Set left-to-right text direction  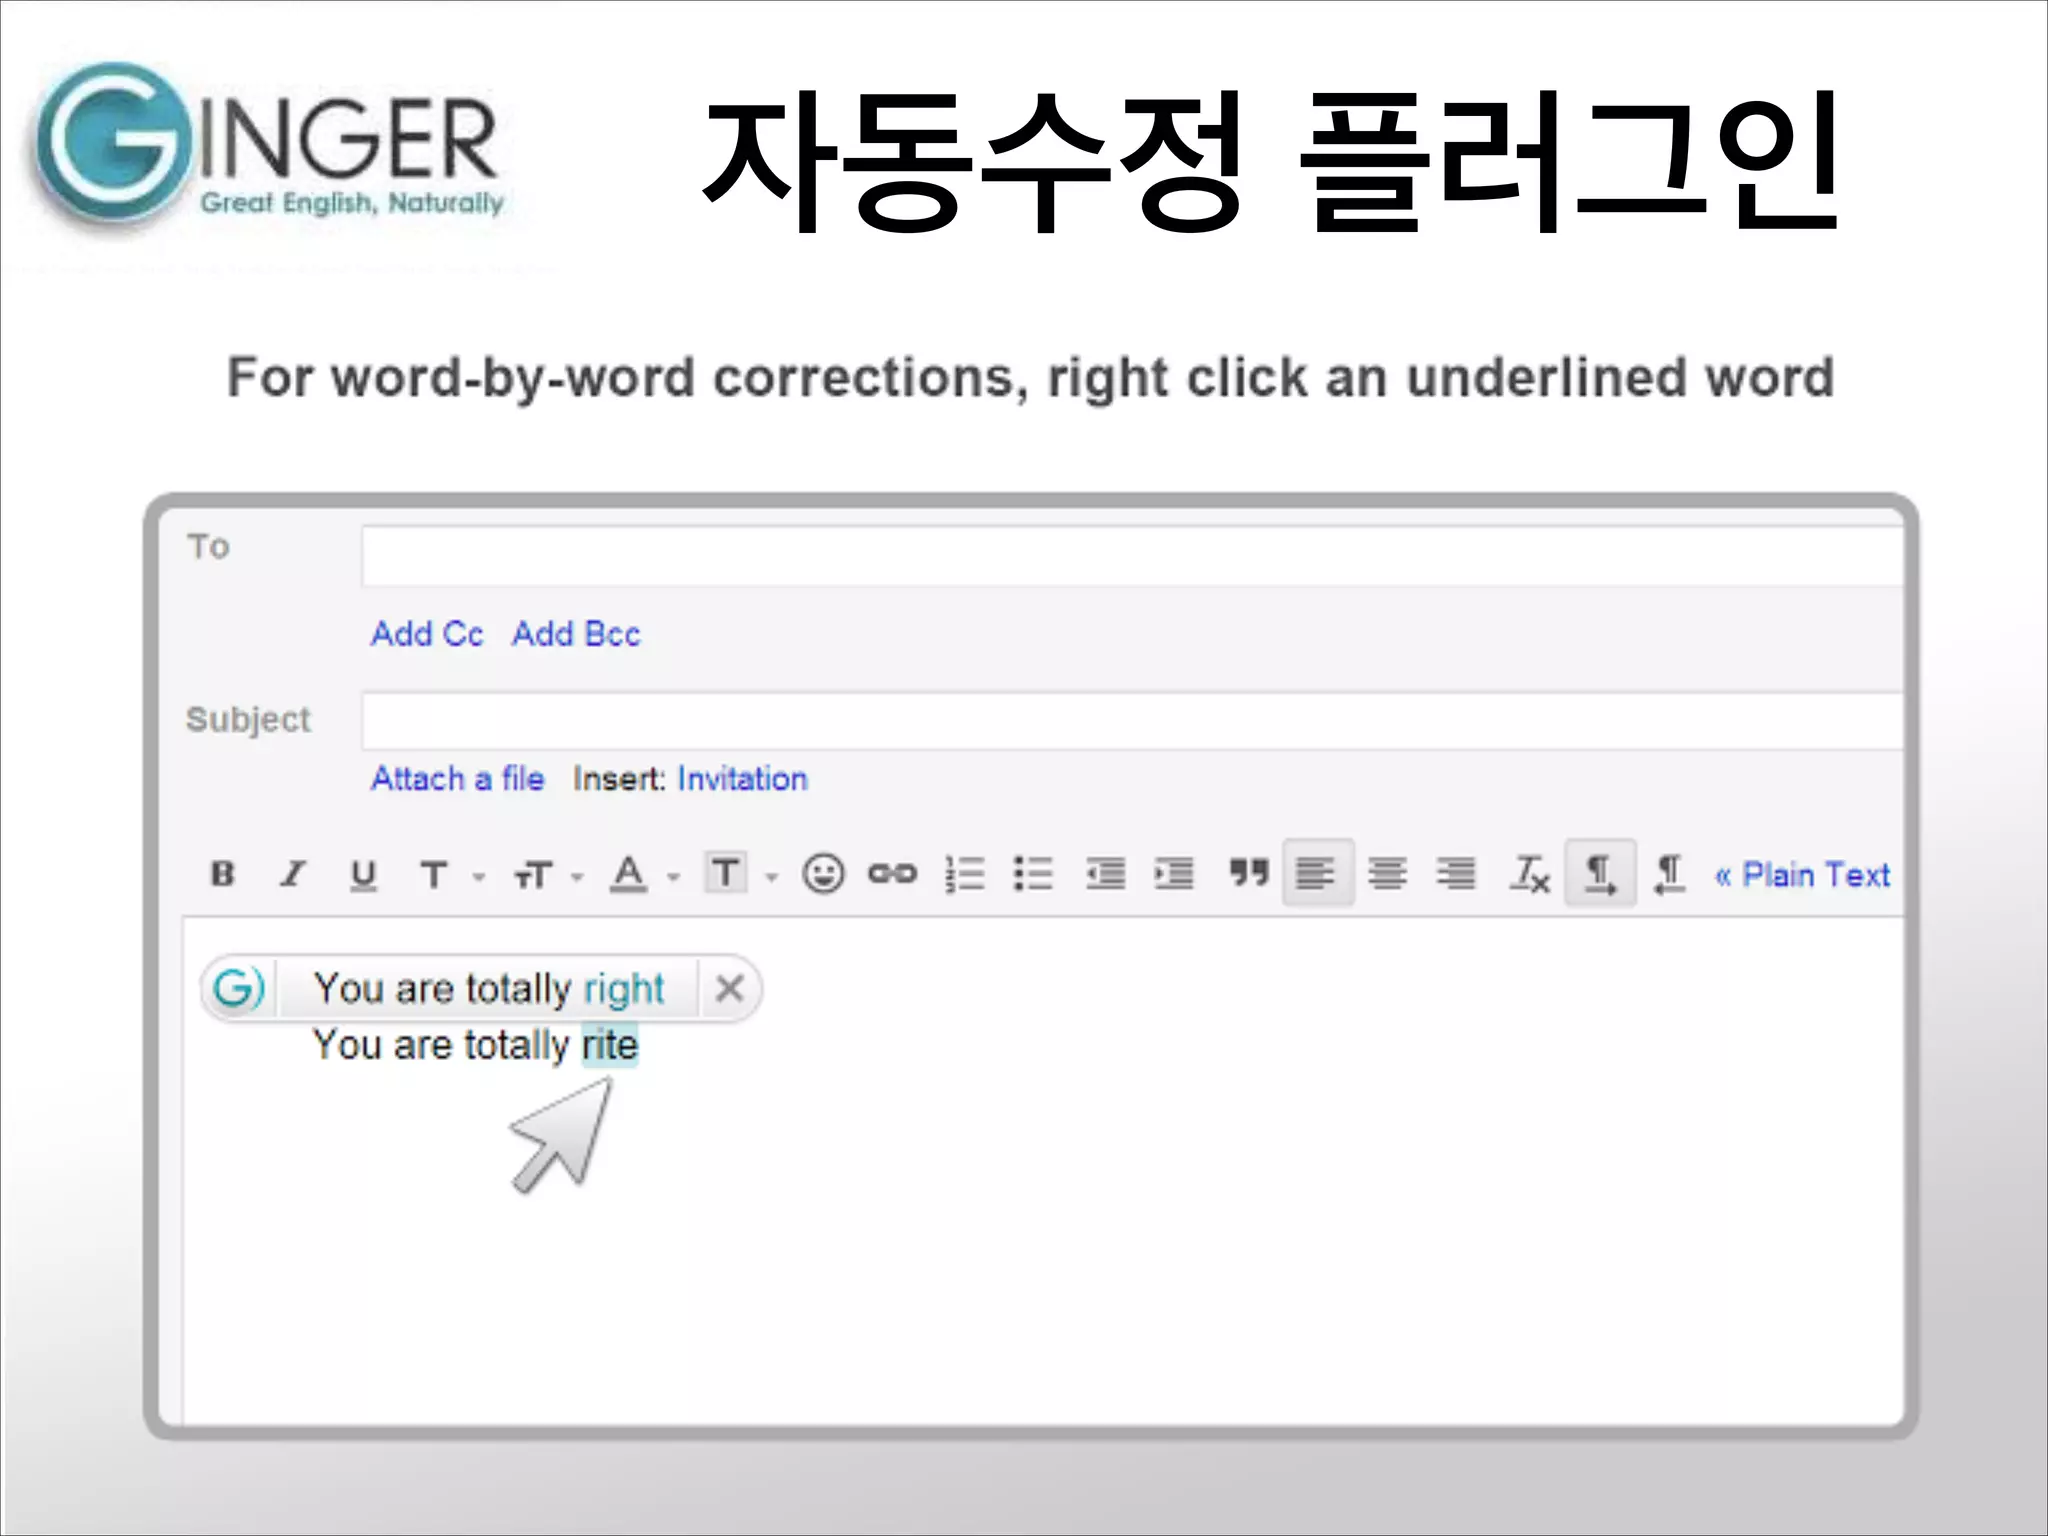[x=1600, y=873]
